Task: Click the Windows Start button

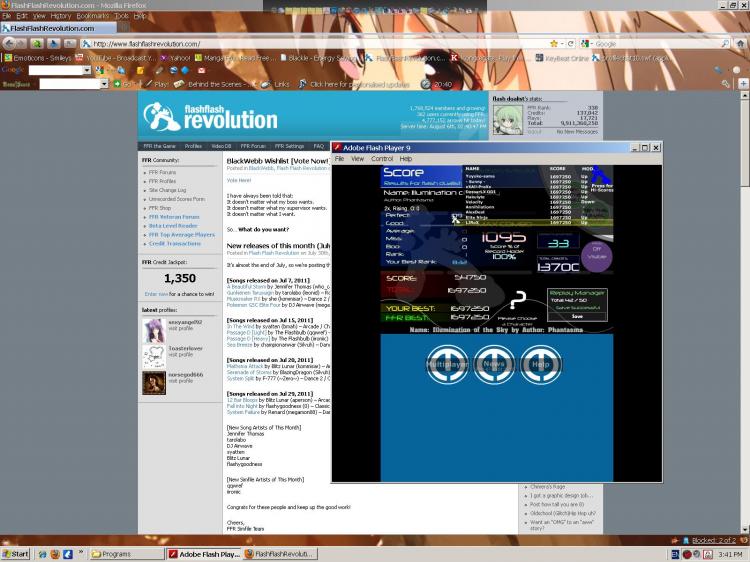Action: 15,554
